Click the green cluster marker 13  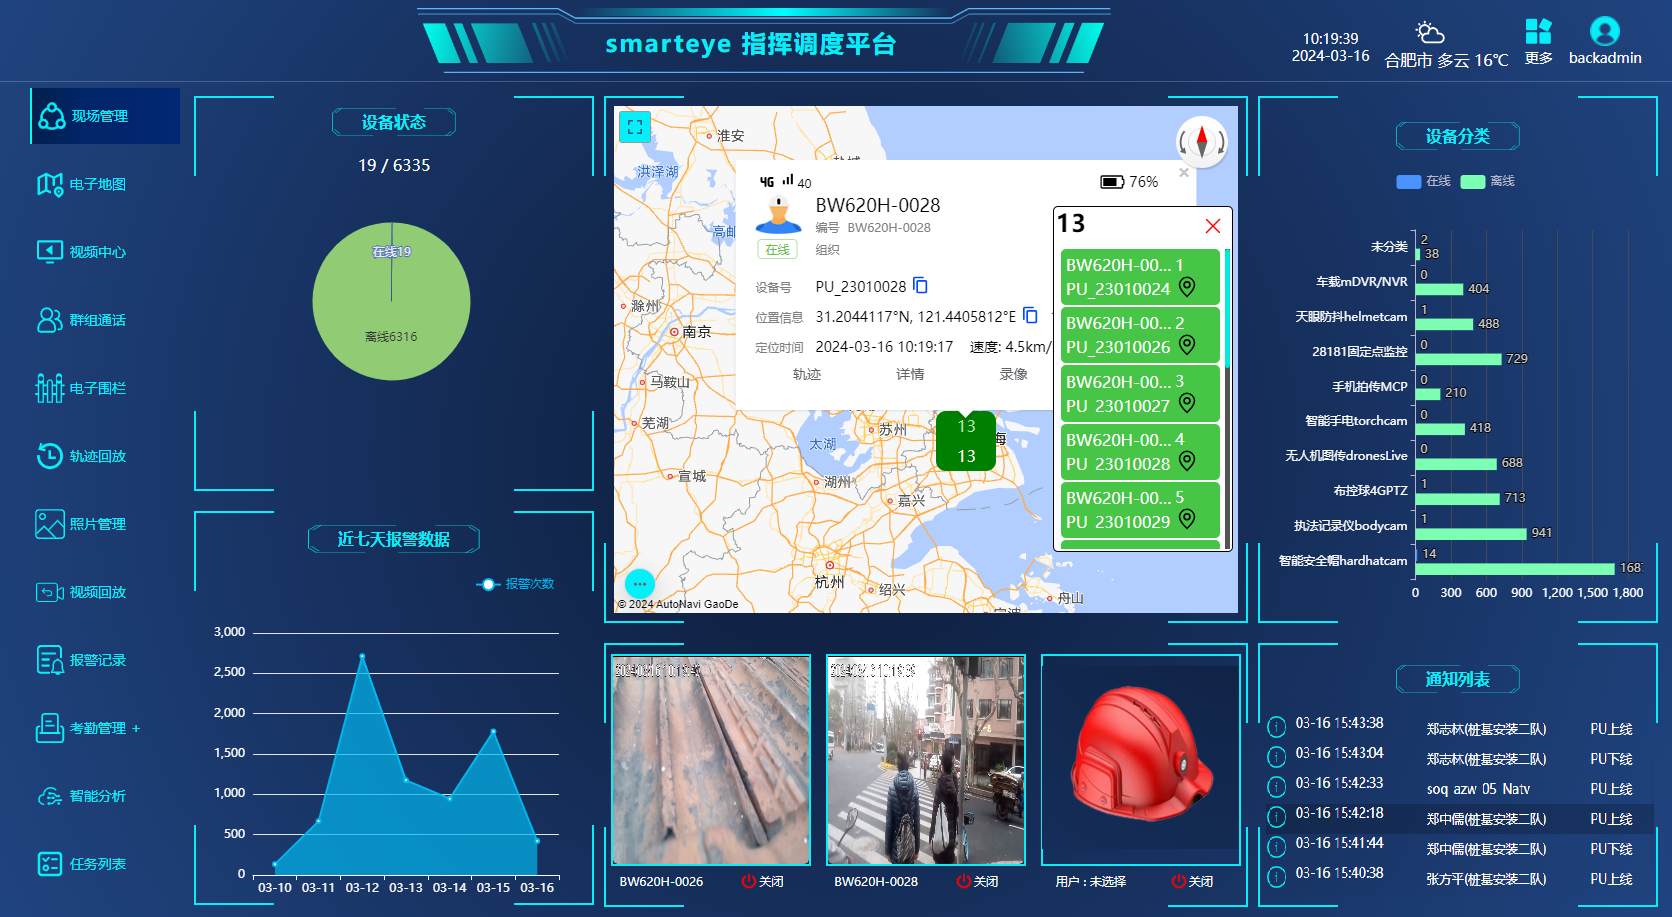(x=966, y=441)
